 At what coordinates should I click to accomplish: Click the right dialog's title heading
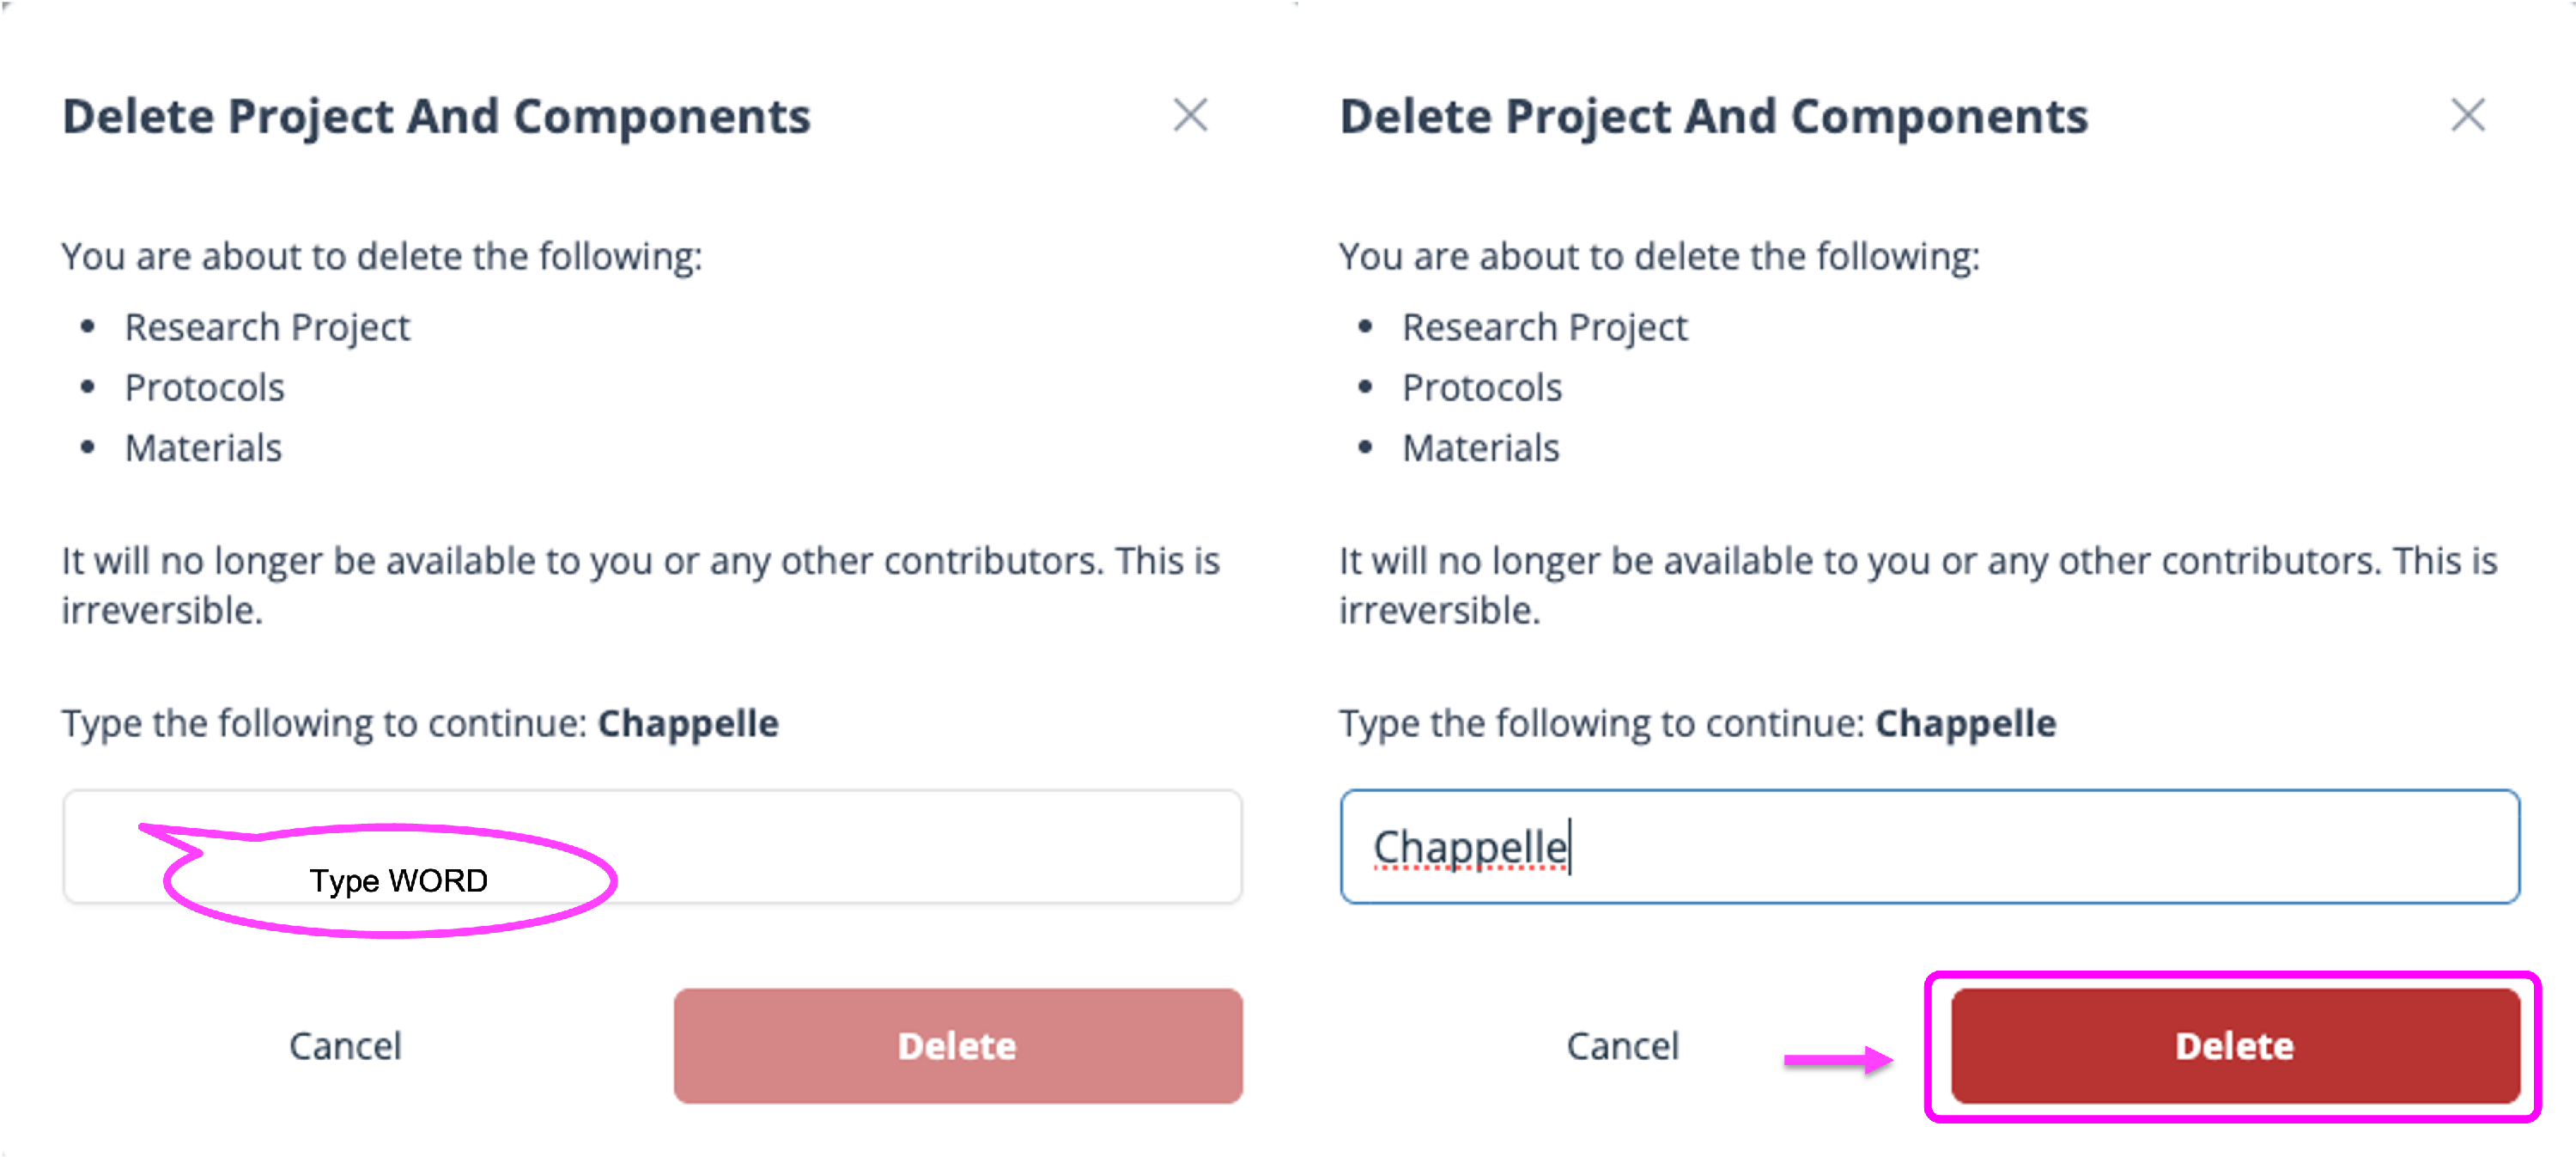(1713, 116)
